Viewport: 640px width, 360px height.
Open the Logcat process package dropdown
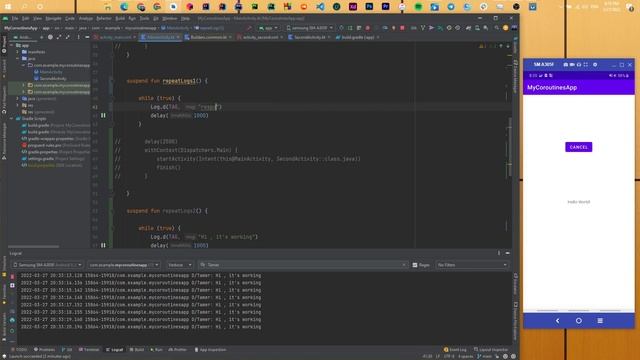coord(124,265)
